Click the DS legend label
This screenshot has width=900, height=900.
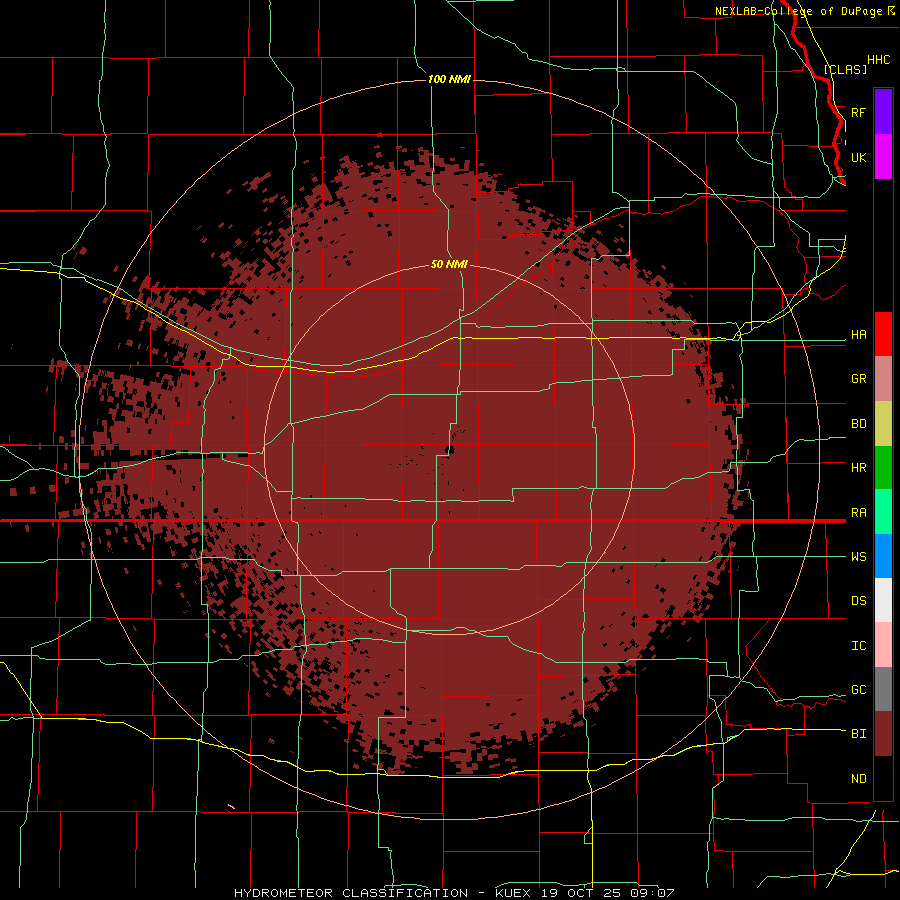pos(858,601)
